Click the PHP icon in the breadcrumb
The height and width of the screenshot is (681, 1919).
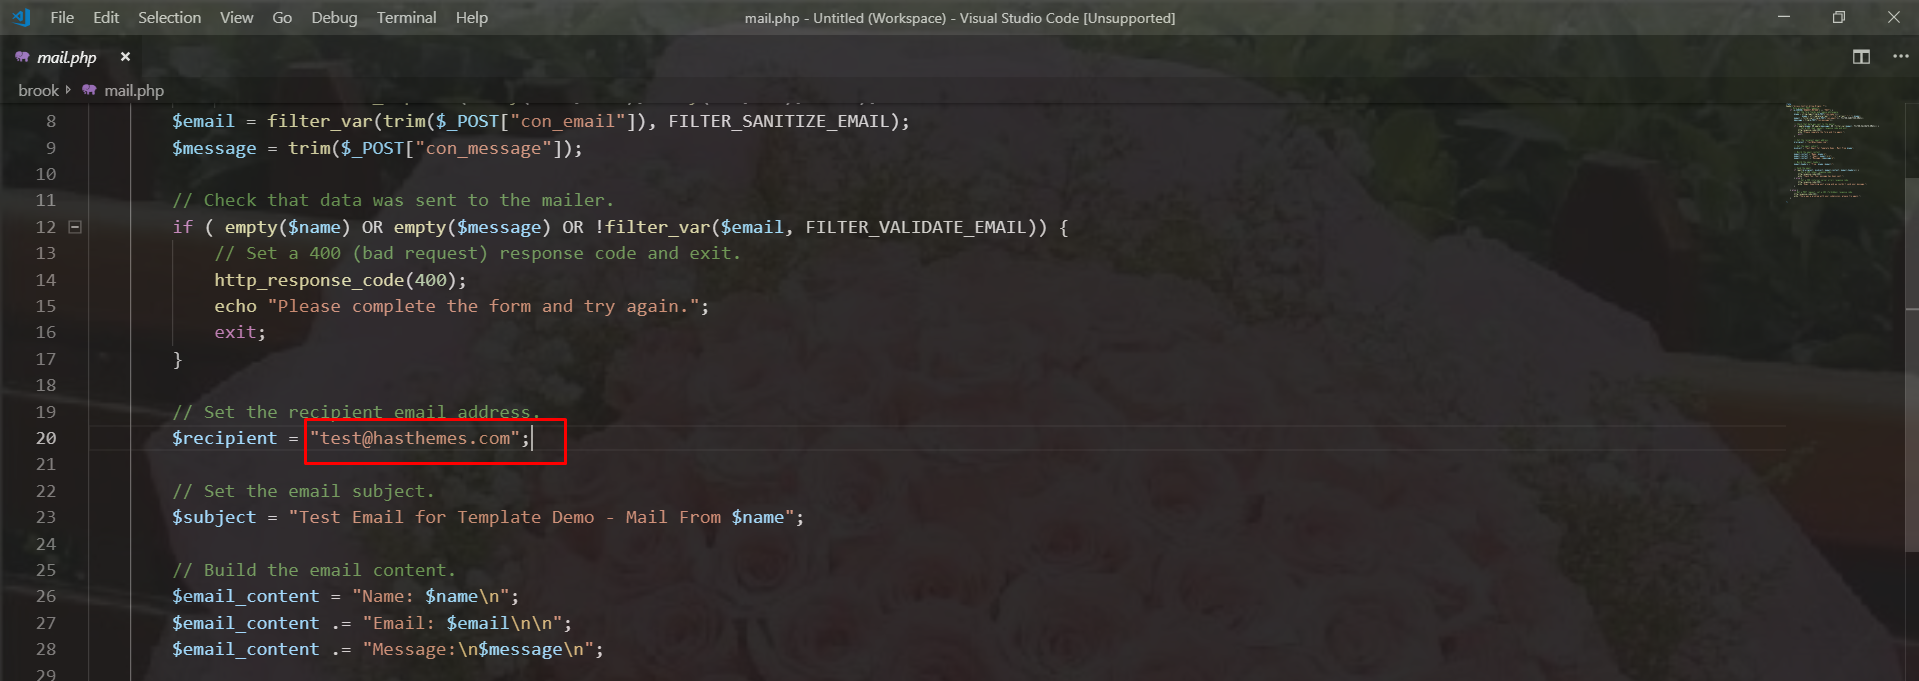coord(89,90)
